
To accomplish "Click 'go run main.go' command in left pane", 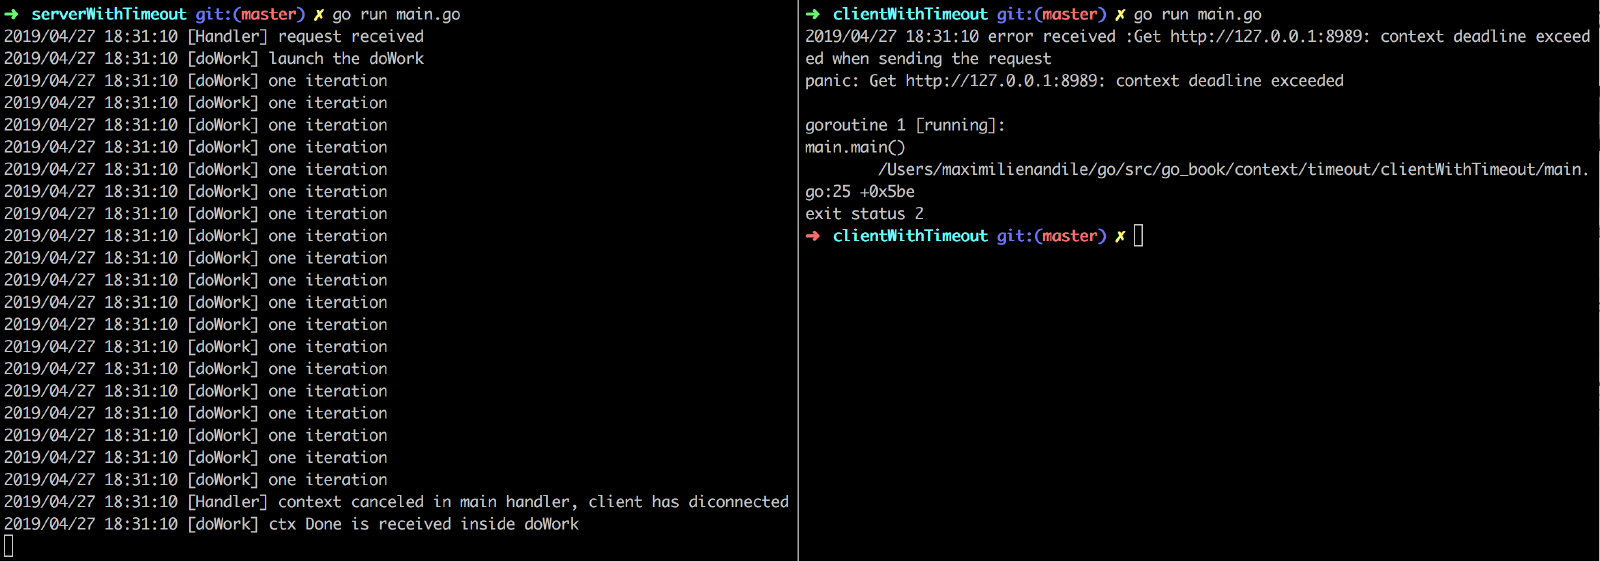I will [x=396, y=14].
